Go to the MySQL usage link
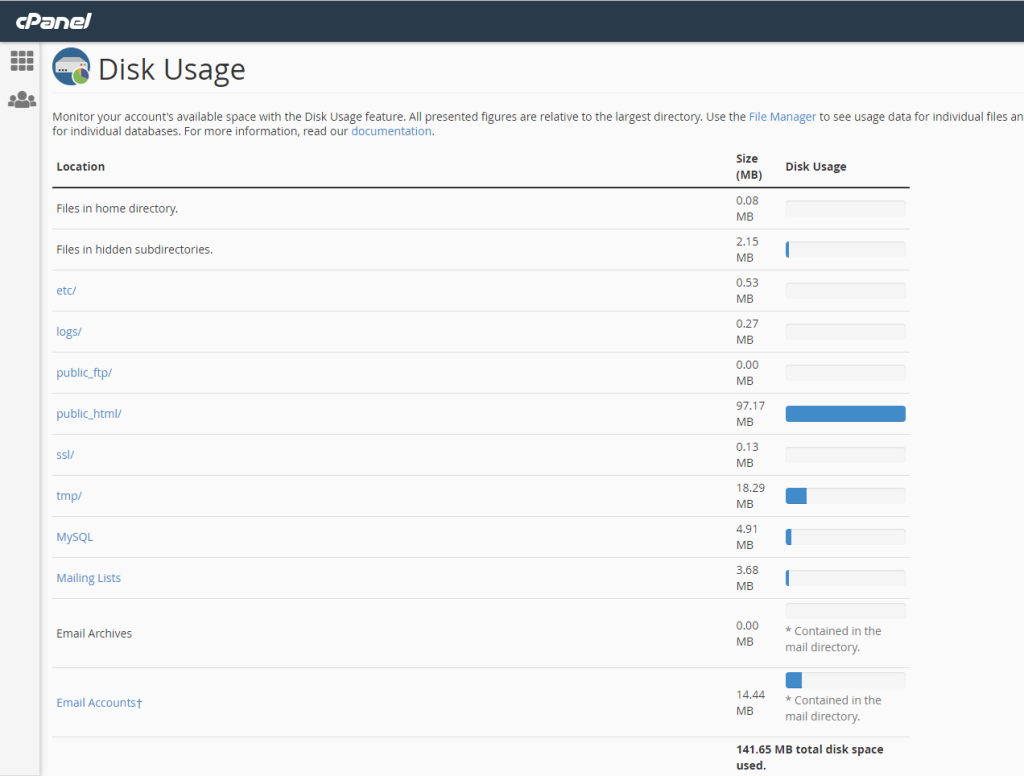This screenshot has width=1024, height=776. pos(74,537)
